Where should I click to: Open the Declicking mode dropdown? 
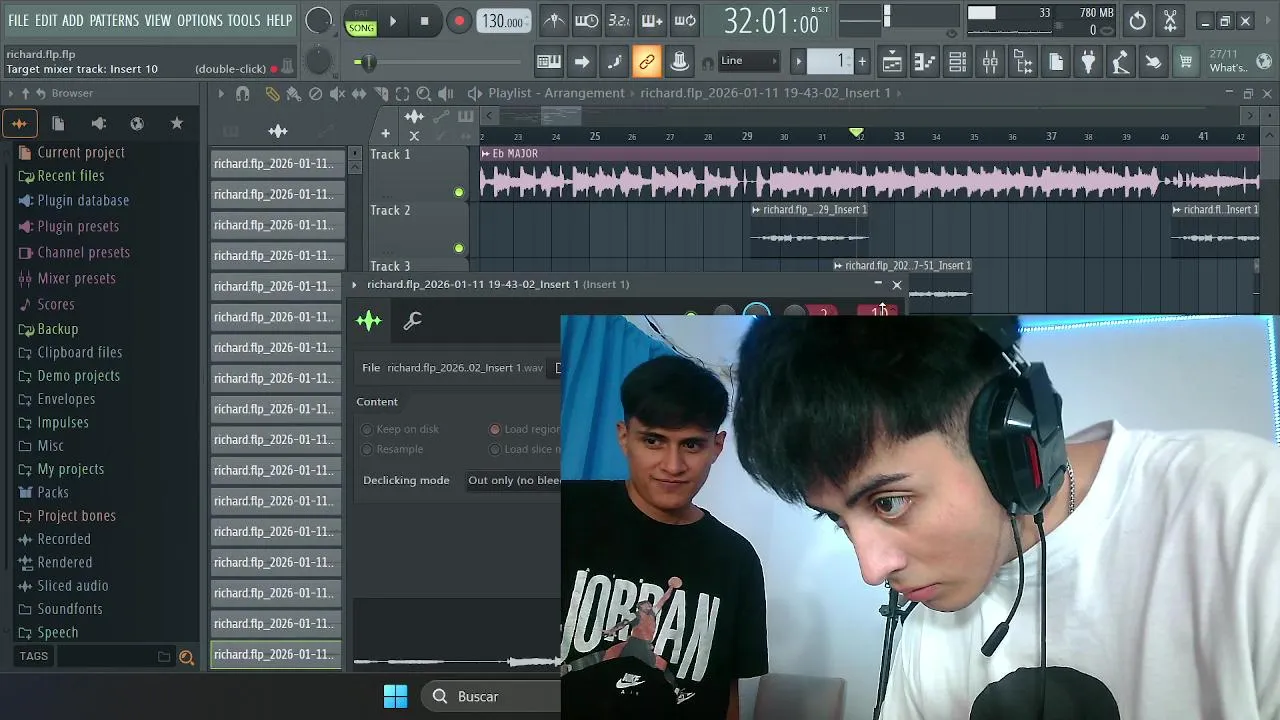click(x=513, y=480)
